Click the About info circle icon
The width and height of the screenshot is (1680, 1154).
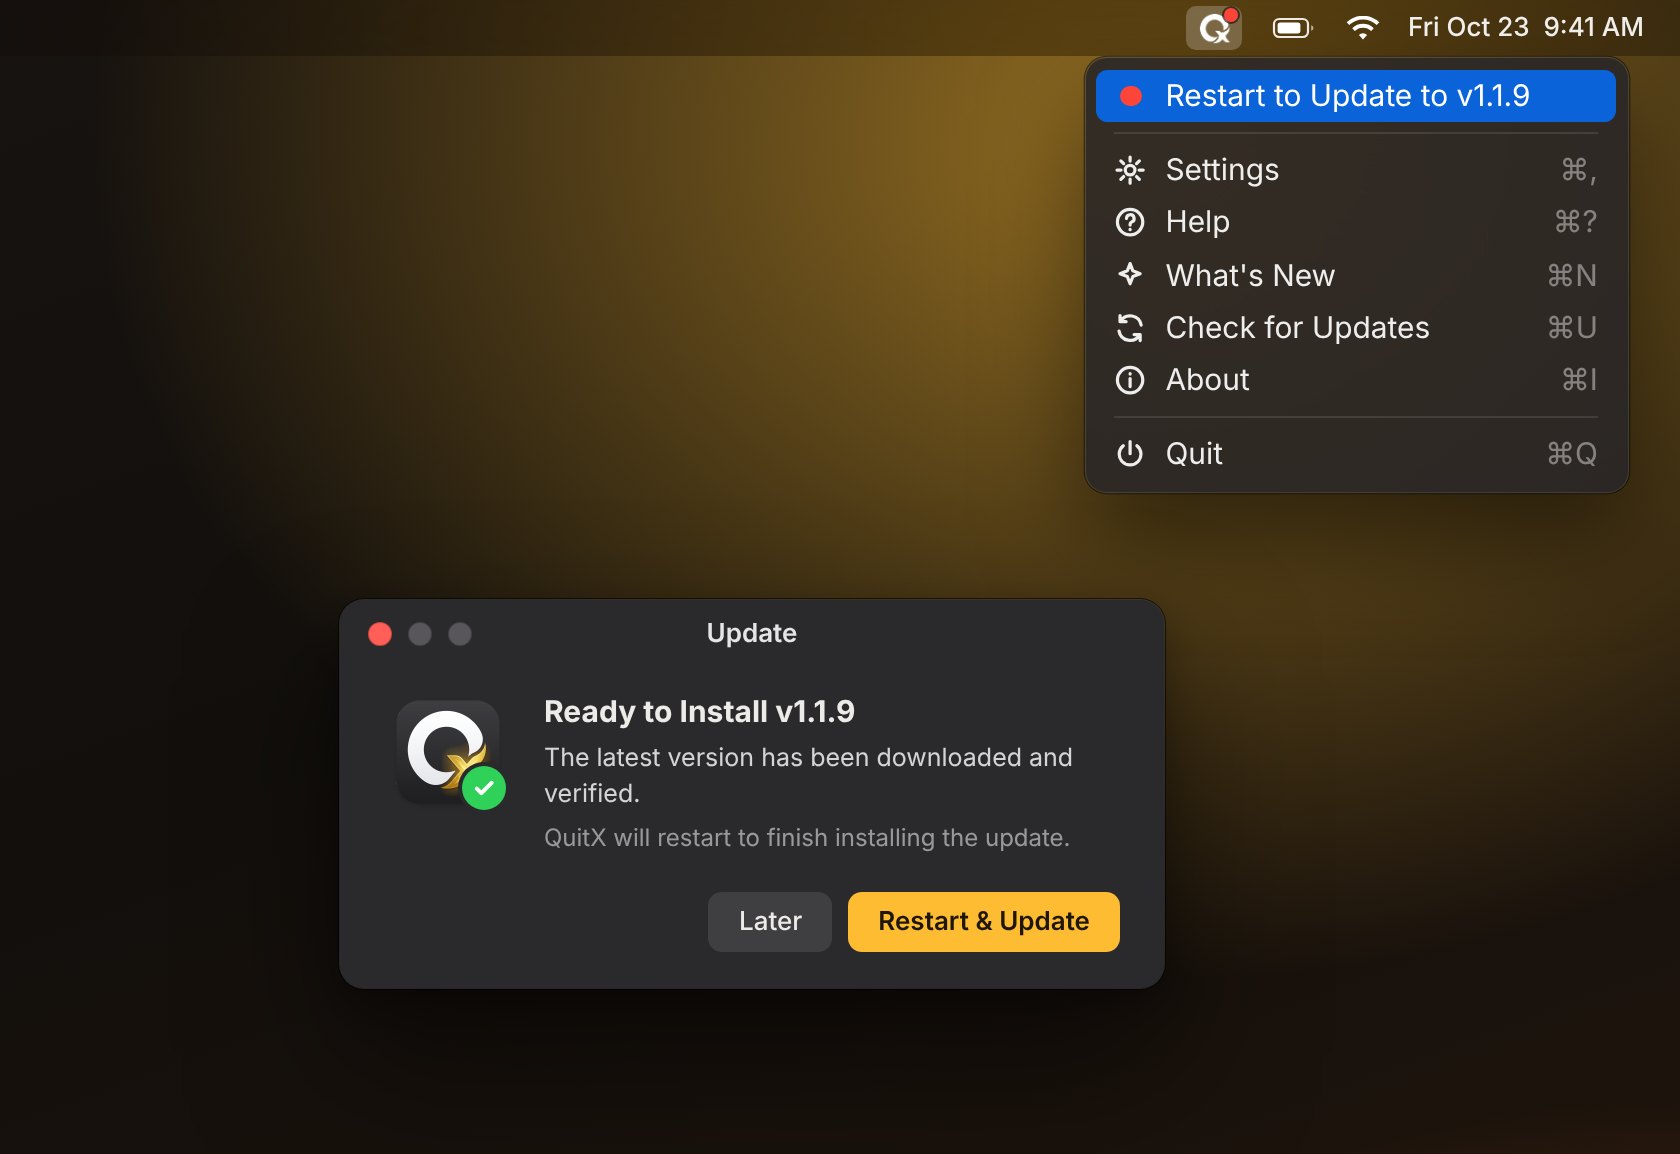(1130, 380)
